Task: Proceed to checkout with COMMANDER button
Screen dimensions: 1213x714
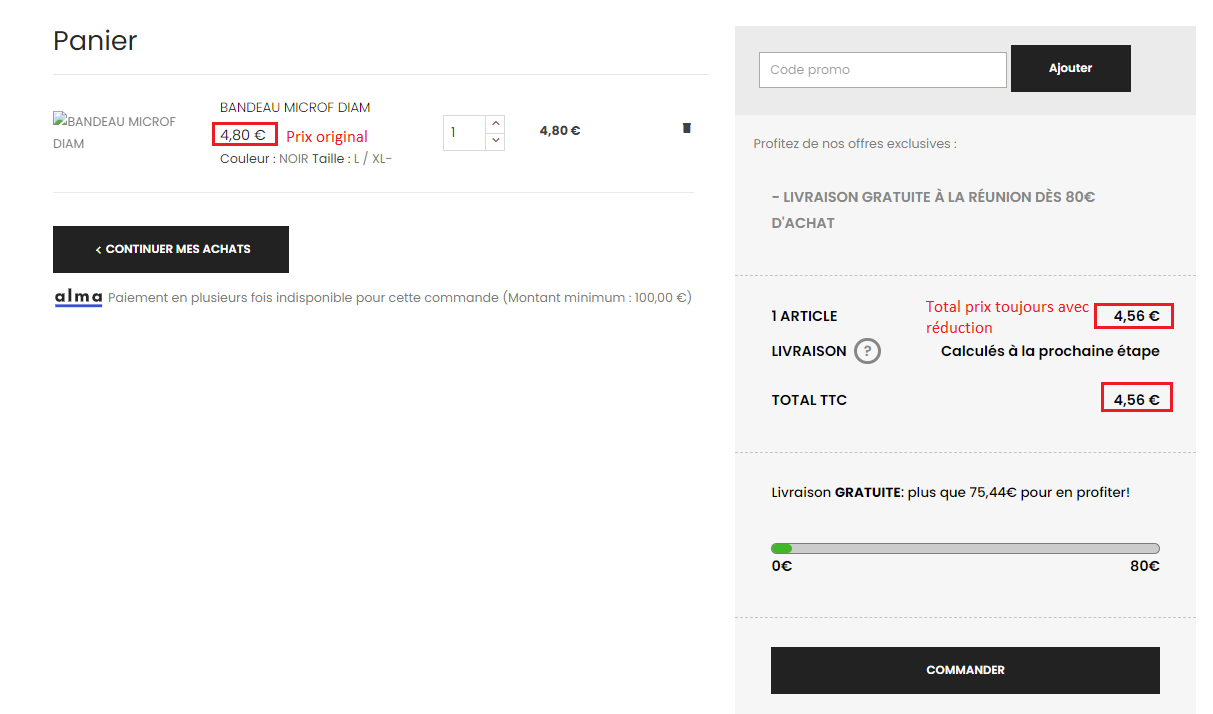Action: click(x=965, y=670)
